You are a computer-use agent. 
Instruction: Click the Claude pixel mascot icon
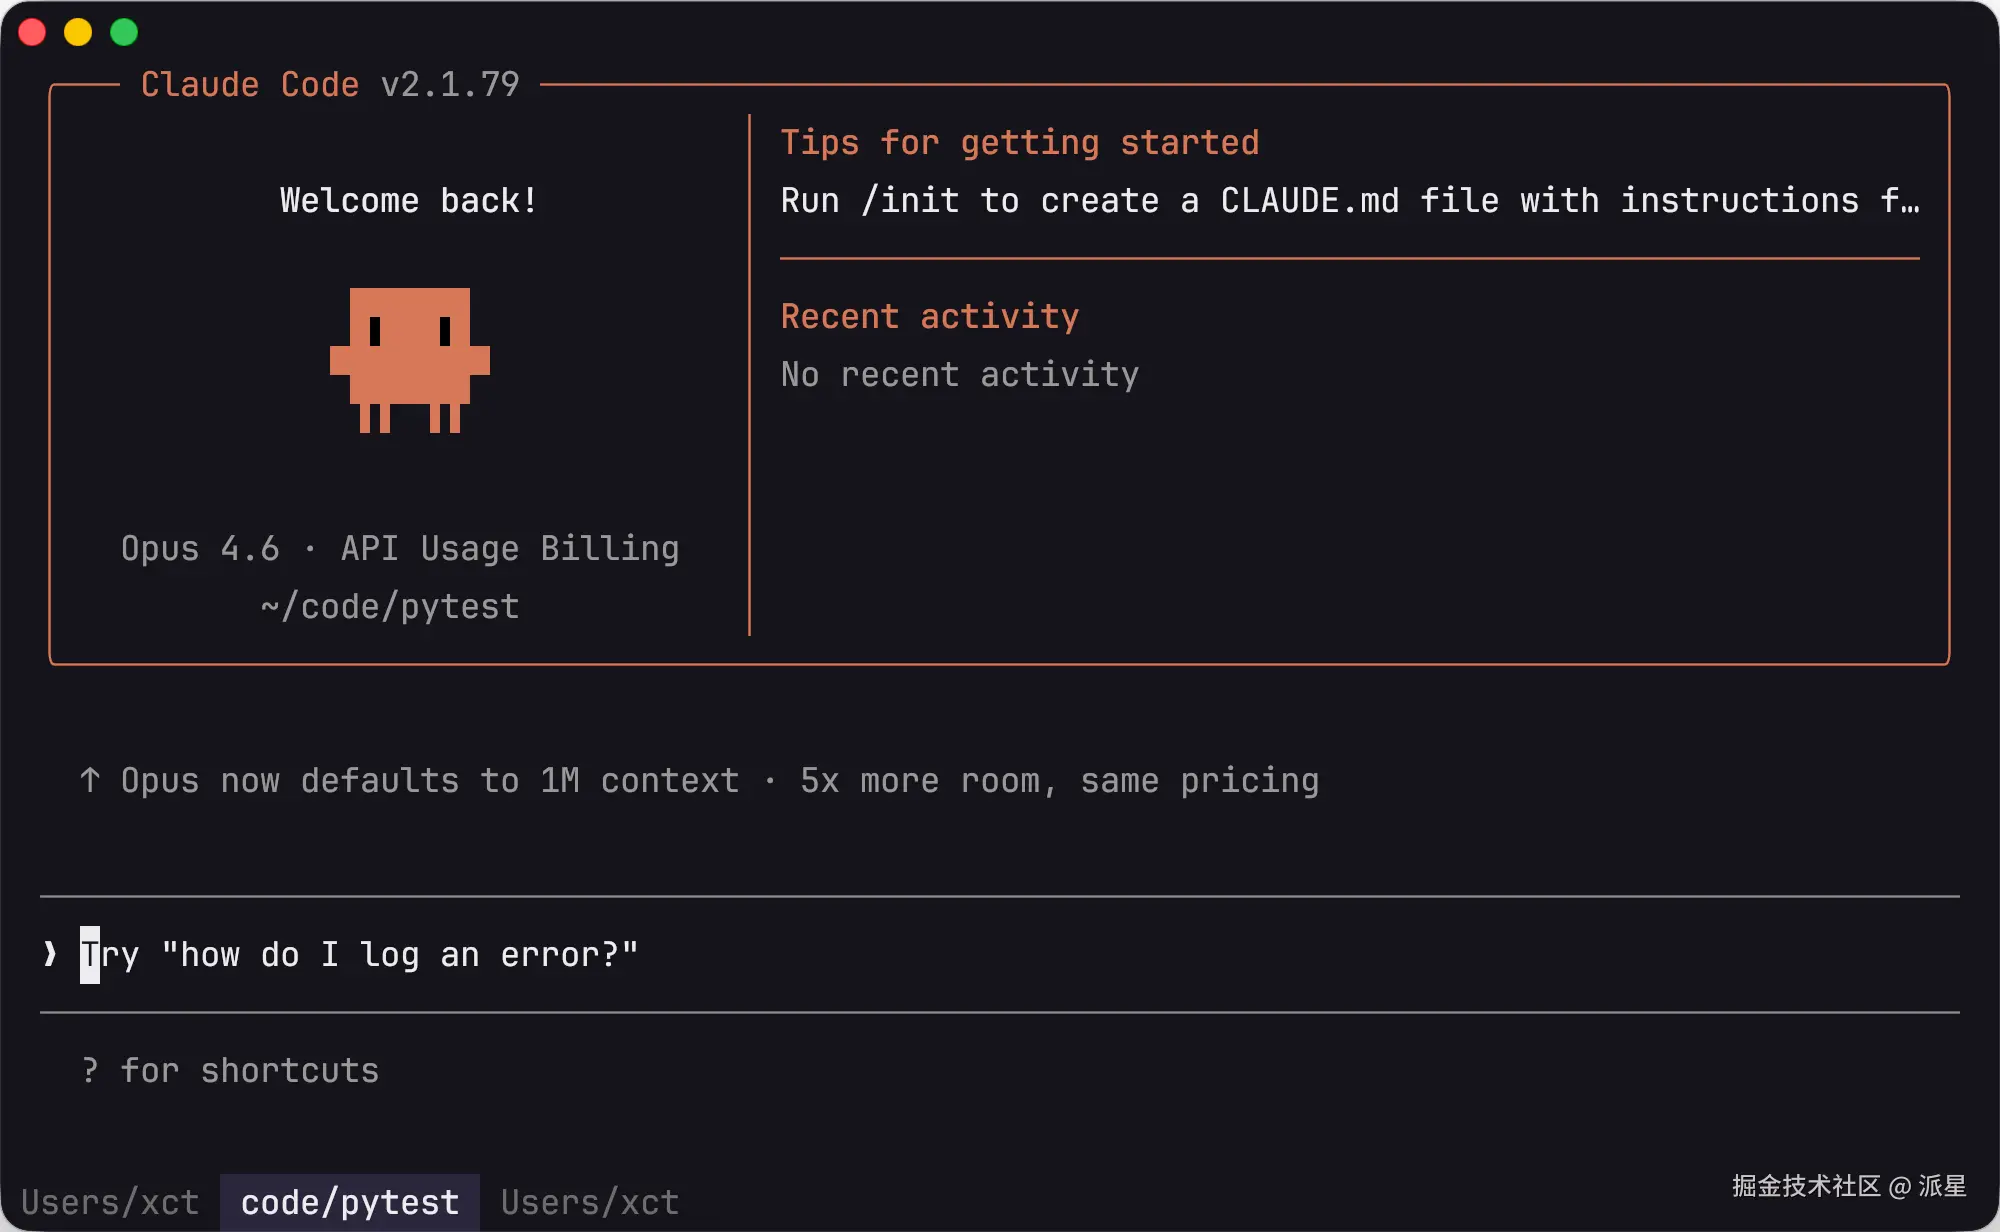tap(410, 360)
